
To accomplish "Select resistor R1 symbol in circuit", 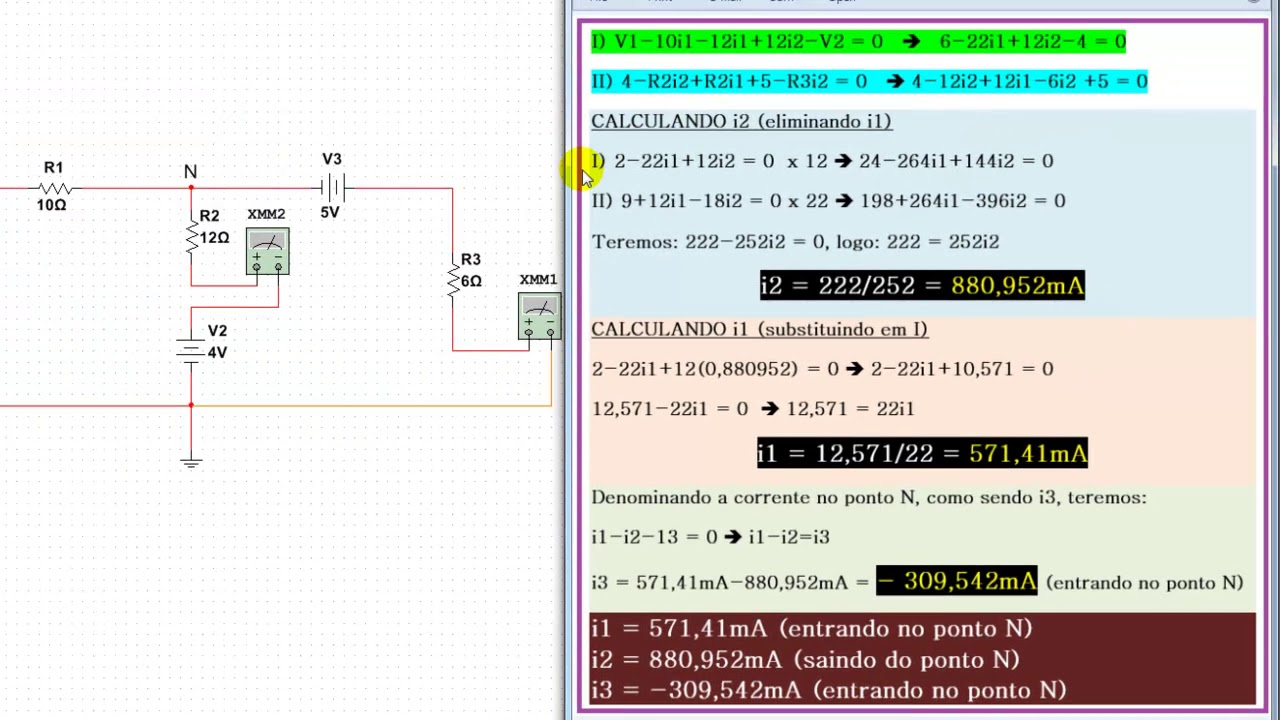I will click(x=55, y=188).
